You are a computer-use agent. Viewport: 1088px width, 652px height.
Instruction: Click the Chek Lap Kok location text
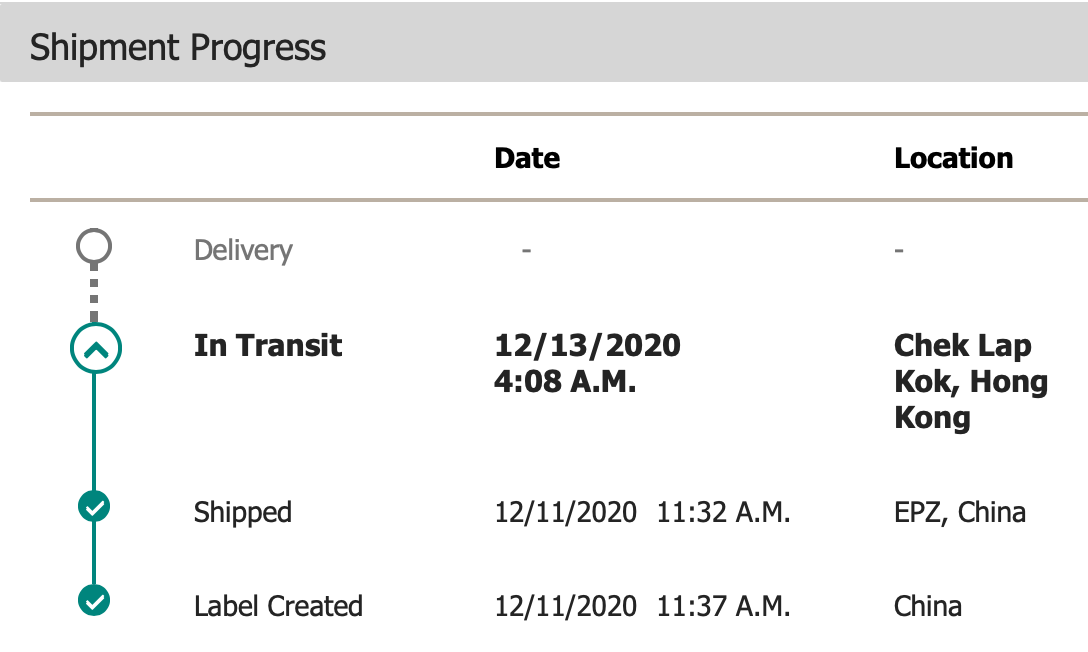[x=970, y=381]
